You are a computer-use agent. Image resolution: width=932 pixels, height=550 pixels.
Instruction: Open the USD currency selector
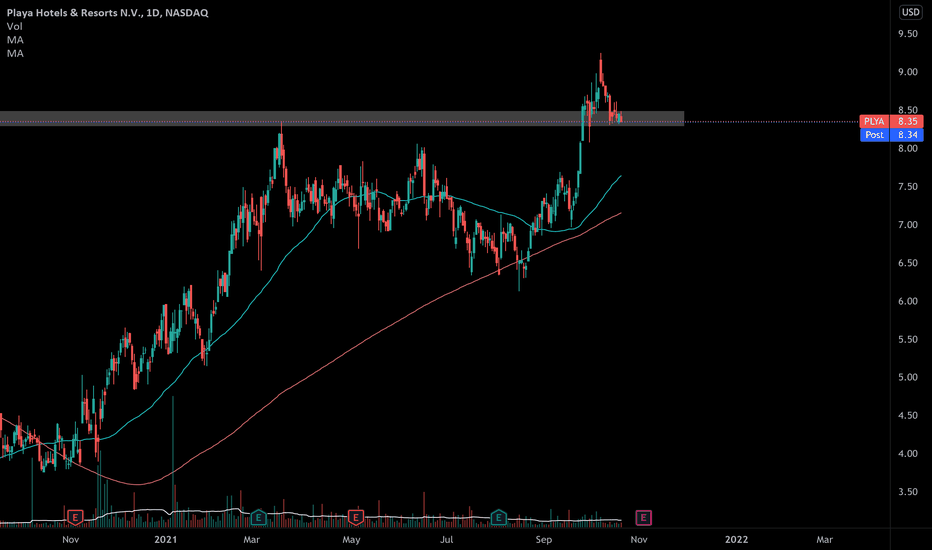911,12
